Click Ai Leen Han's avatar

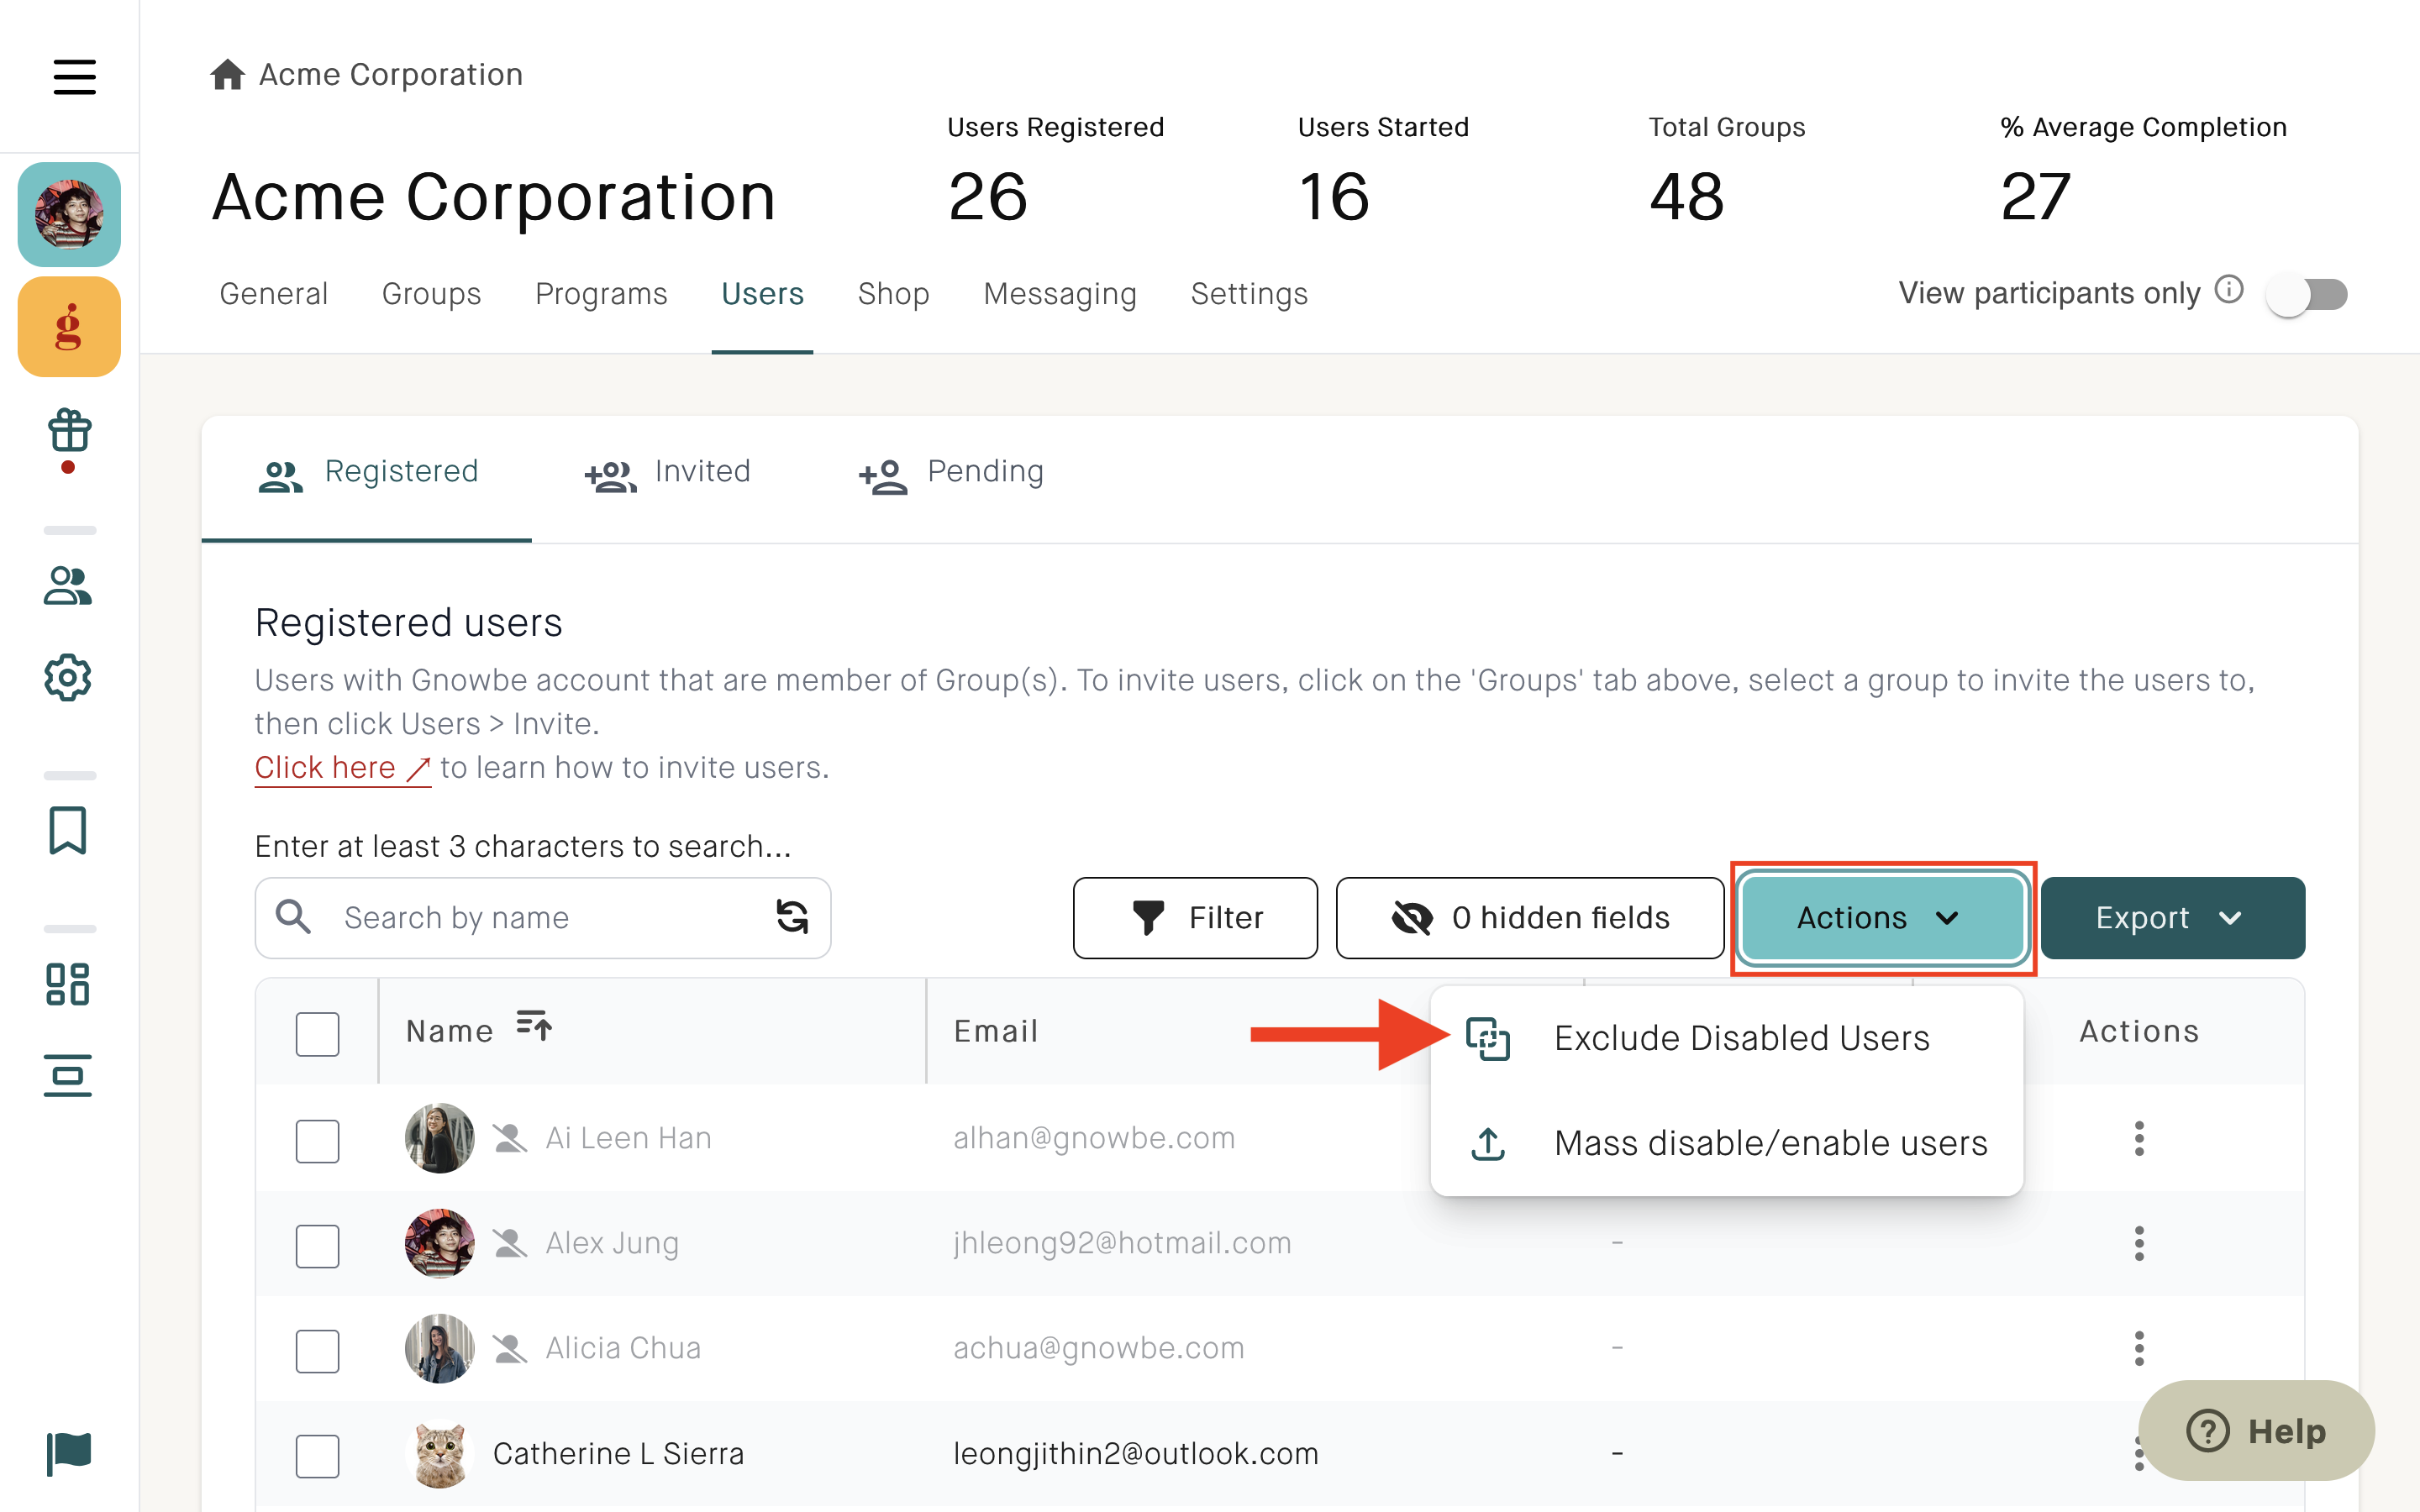(x=439, y=1138)
